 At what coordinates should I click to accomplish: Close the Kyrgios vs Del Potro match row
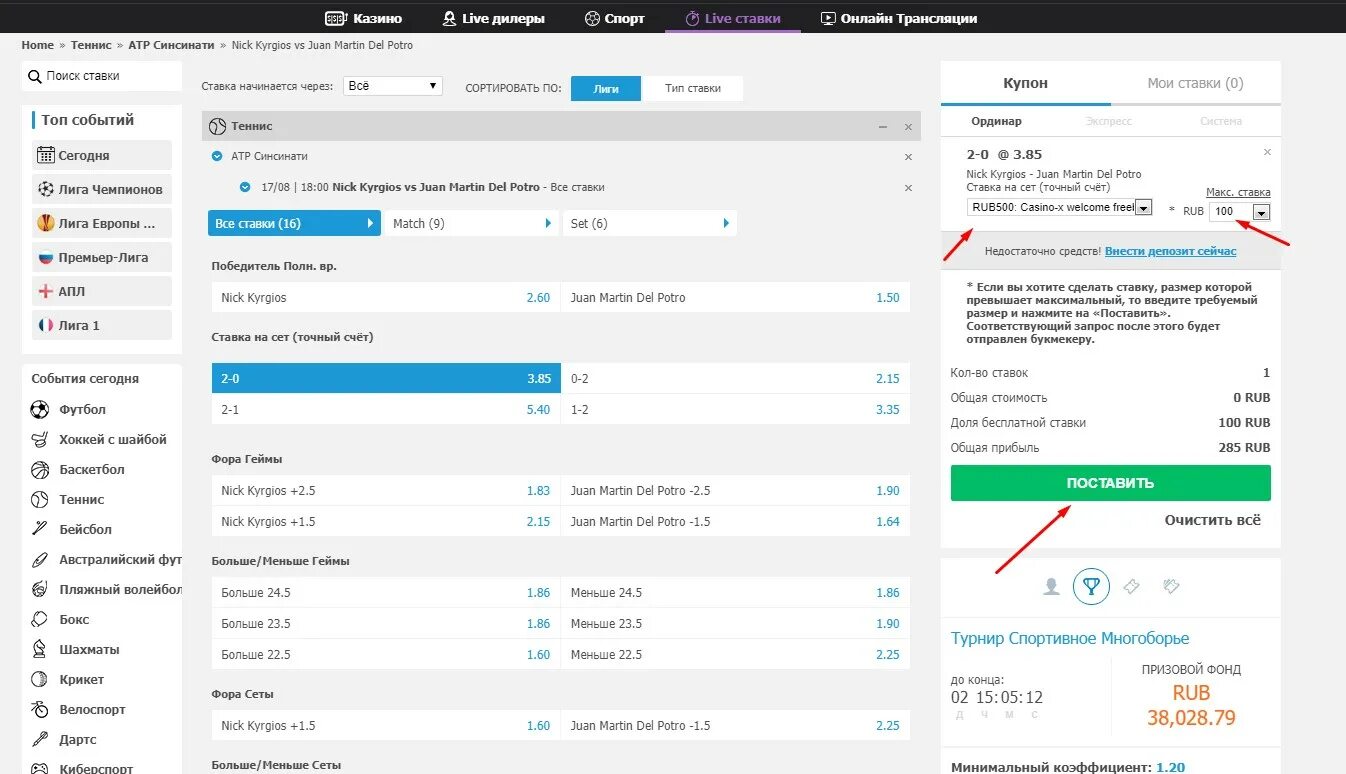(908, 187)
